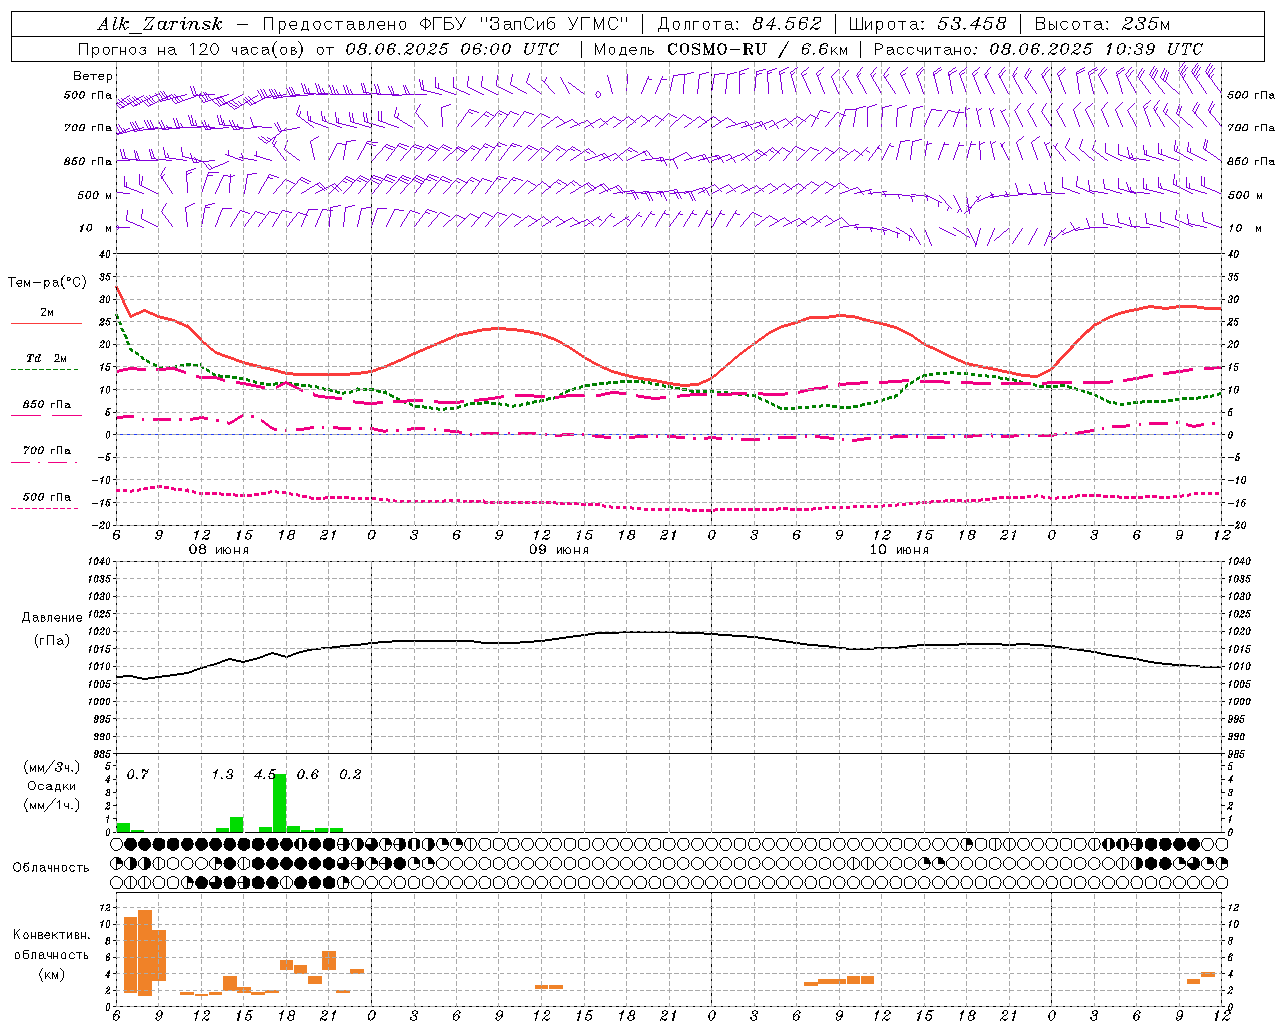
Task: Click the '500 гПа' entry in temperature legend
Action: (47, 497)
